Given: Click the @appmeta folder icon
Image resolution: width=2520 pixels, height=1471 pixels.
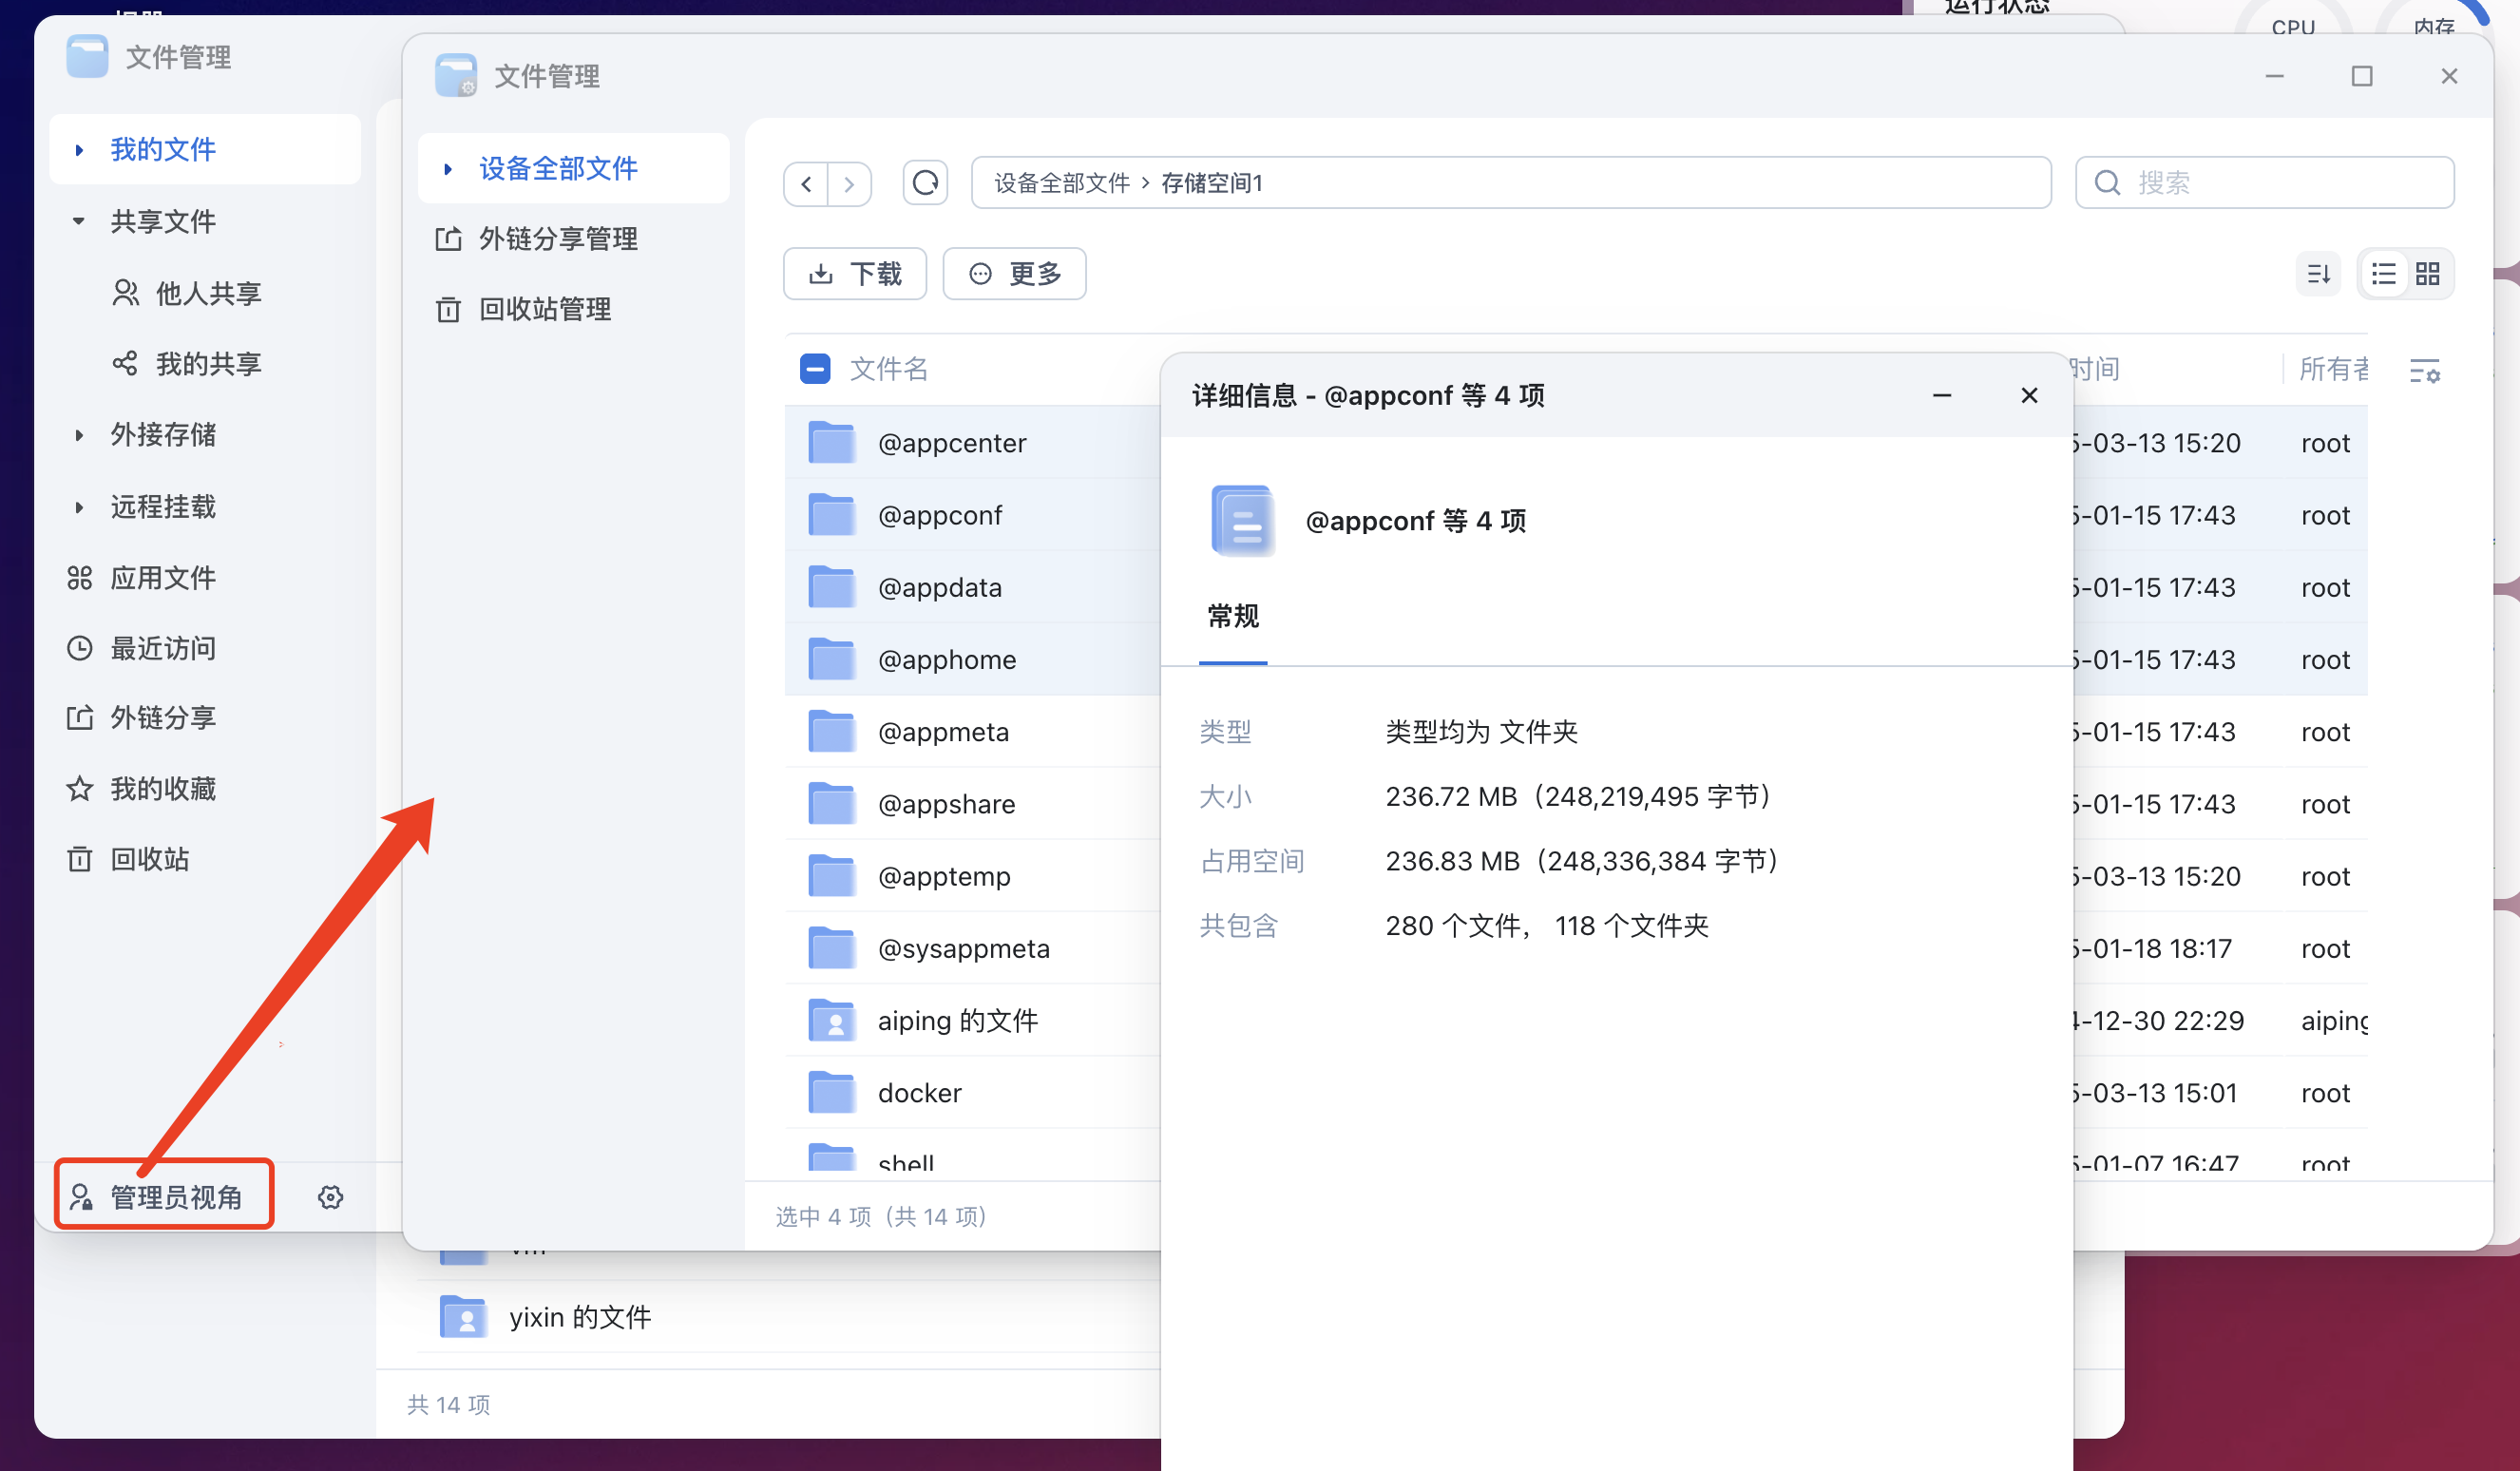Looking at the screenshot, I should (x=832, y=731).
